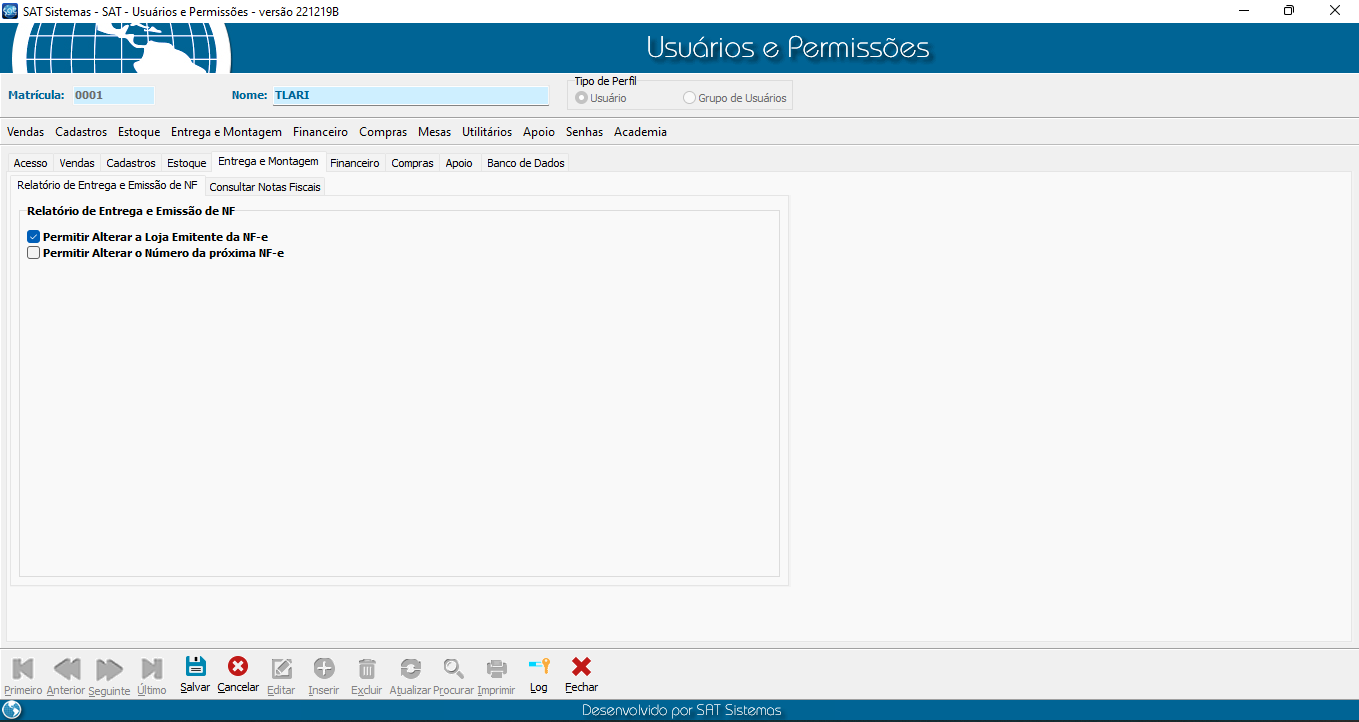Expand the Academia menu
Image resolution: width=1359 pixels, height=722 pixels.
640,132
